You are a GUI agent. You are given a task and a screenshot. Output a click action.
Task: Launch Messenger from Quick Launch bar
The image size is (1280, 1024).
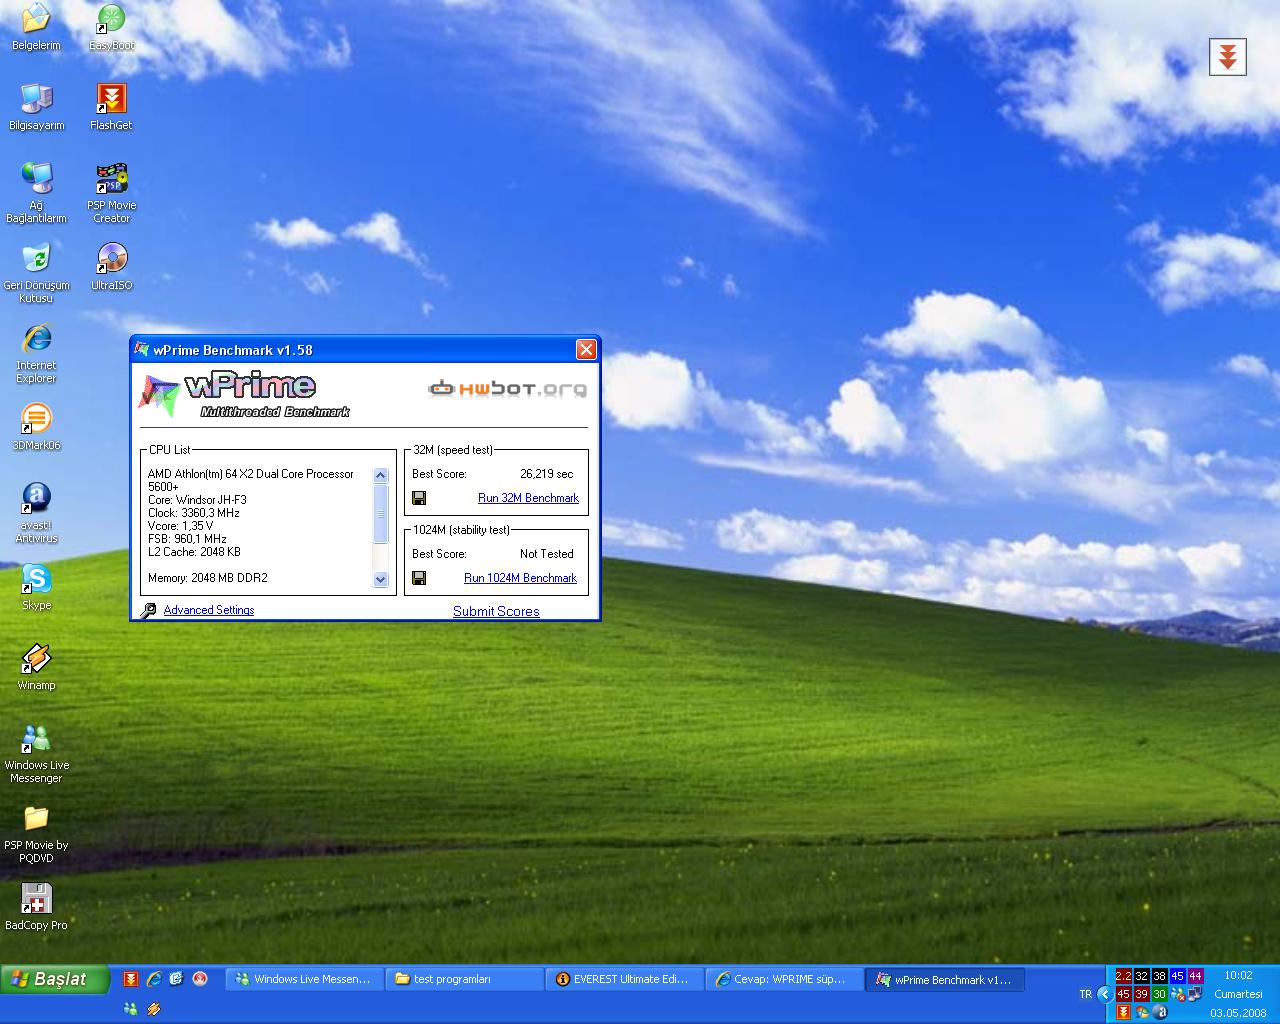point(131,1009)
